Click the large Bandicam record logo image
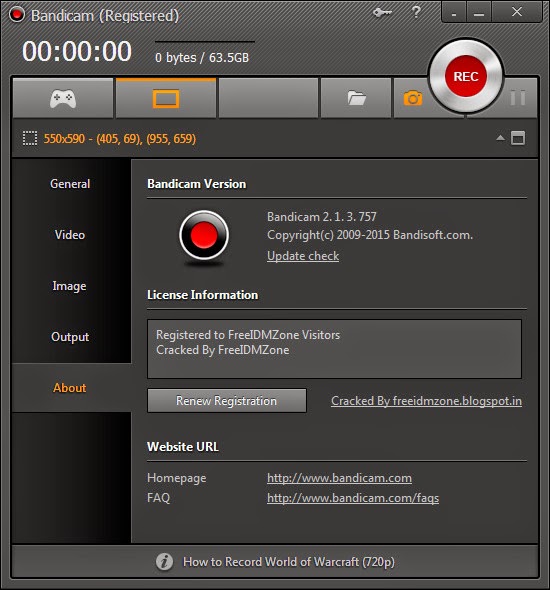Viewport: 550px width, 590px height. 204,236
